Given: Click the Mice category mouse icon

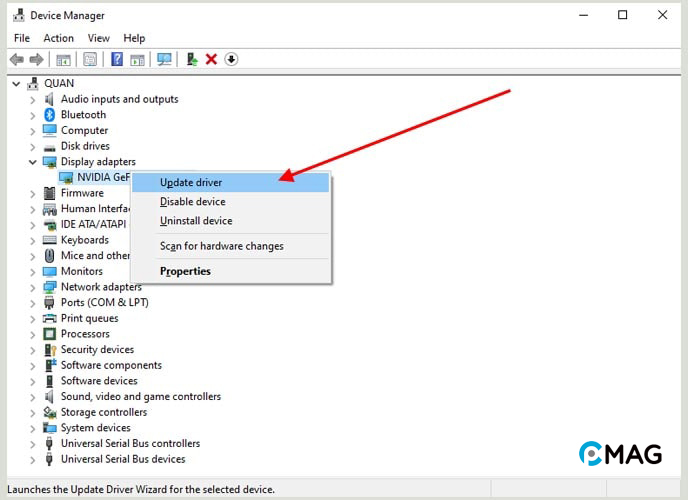Looking at the screenshot, I should click(50, 256).
